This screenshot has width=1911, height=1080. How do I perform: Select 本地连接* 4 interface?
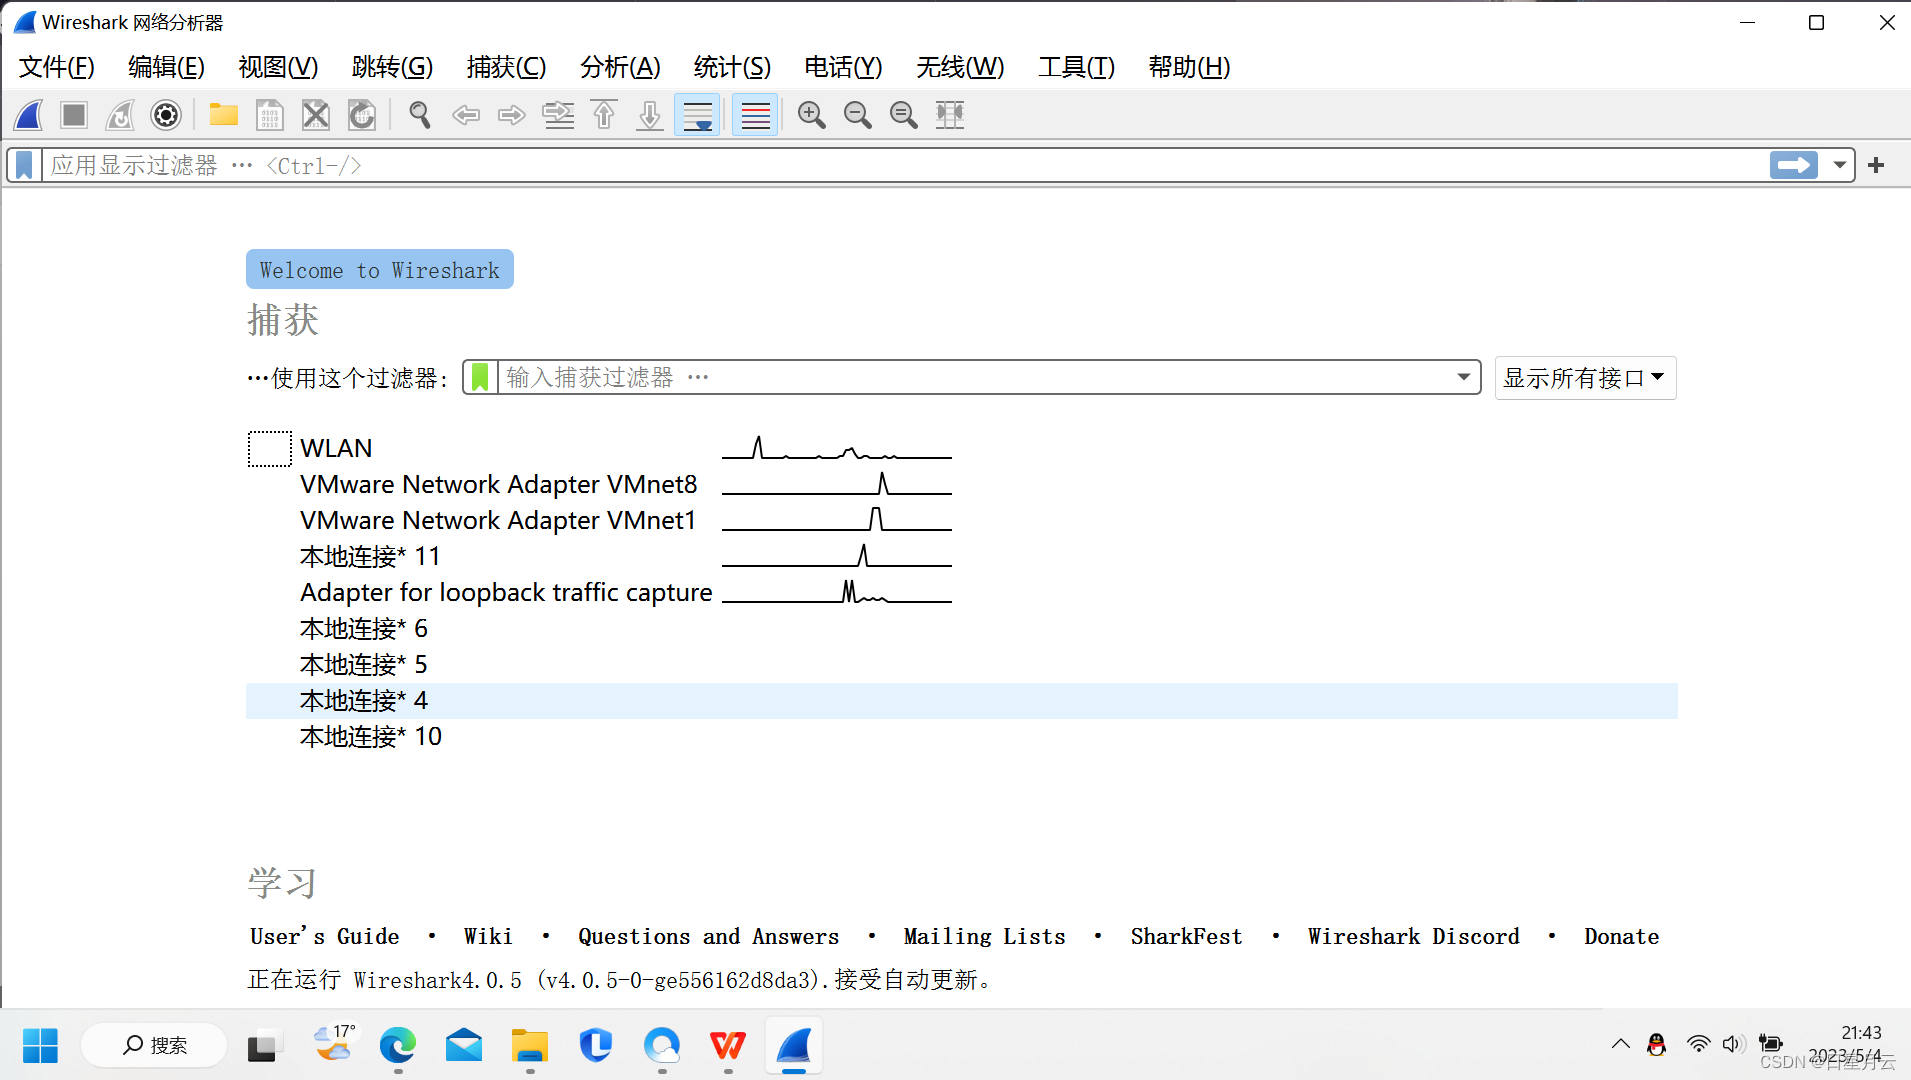tap(962, 701)
